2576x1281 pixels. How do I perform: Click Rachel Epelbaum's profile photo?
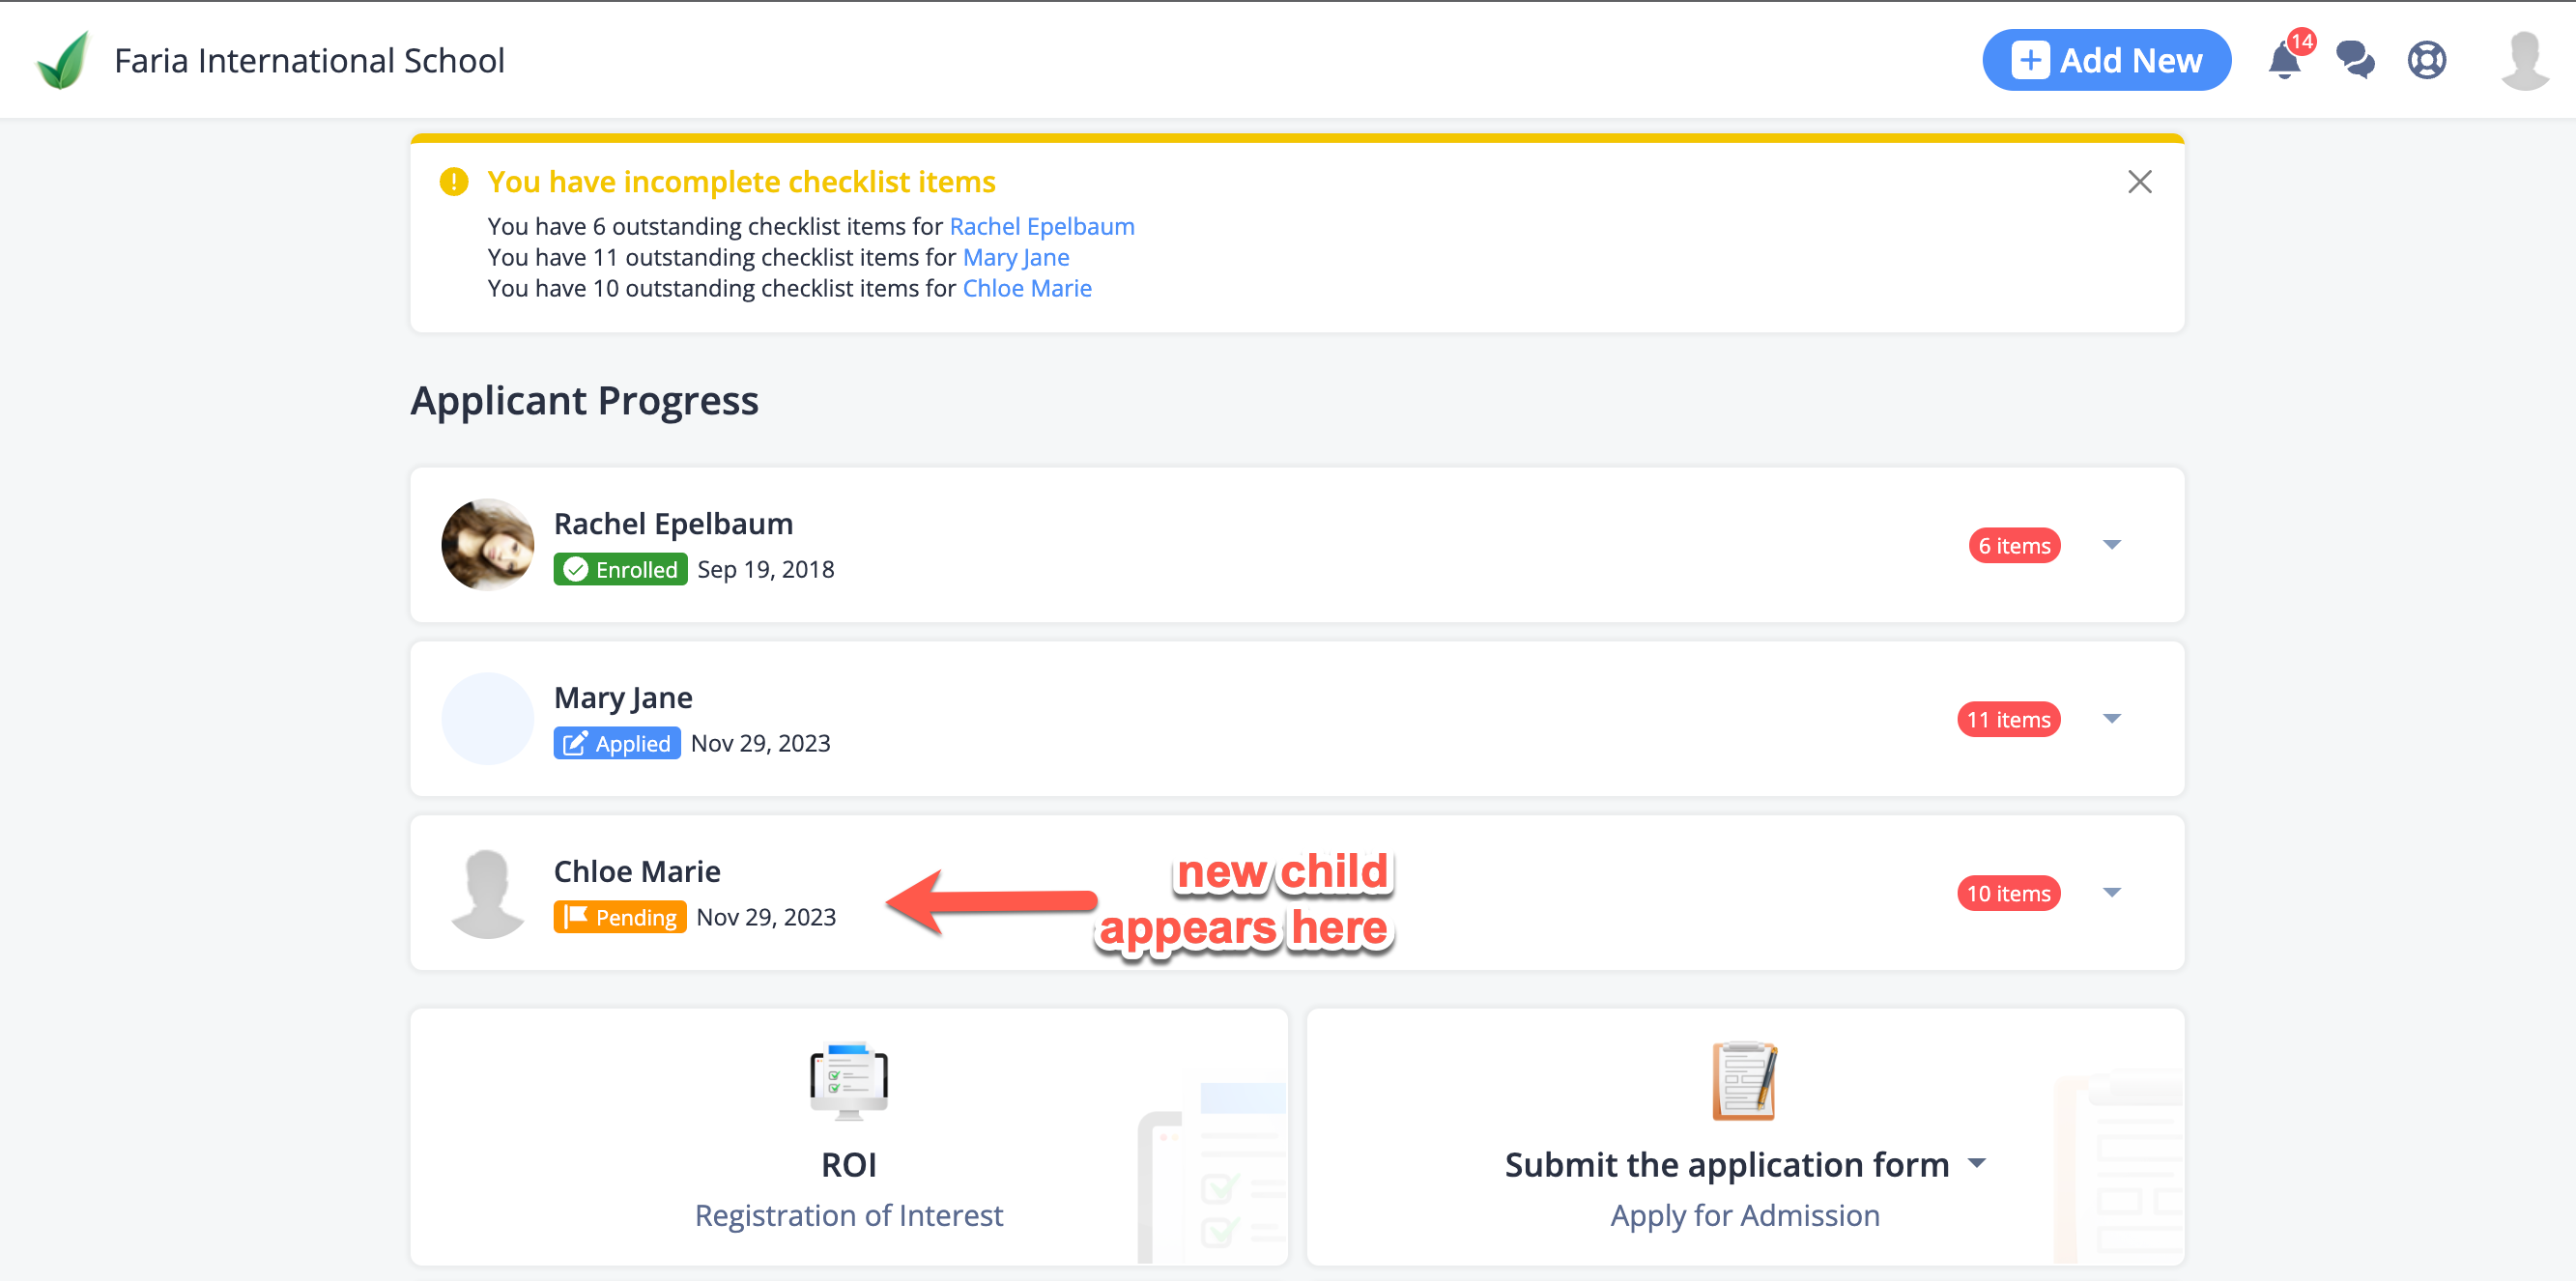pyautogui.click(x=487, y=545)
